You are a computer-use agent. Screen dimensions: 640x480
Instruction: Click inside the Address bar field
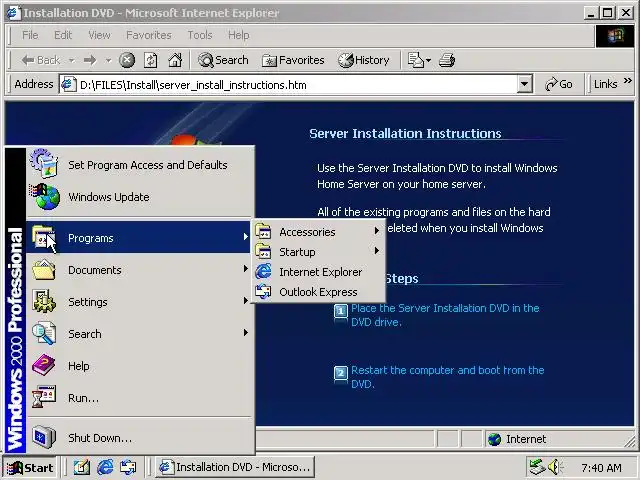pyautogui.click(x=288, y=84)
